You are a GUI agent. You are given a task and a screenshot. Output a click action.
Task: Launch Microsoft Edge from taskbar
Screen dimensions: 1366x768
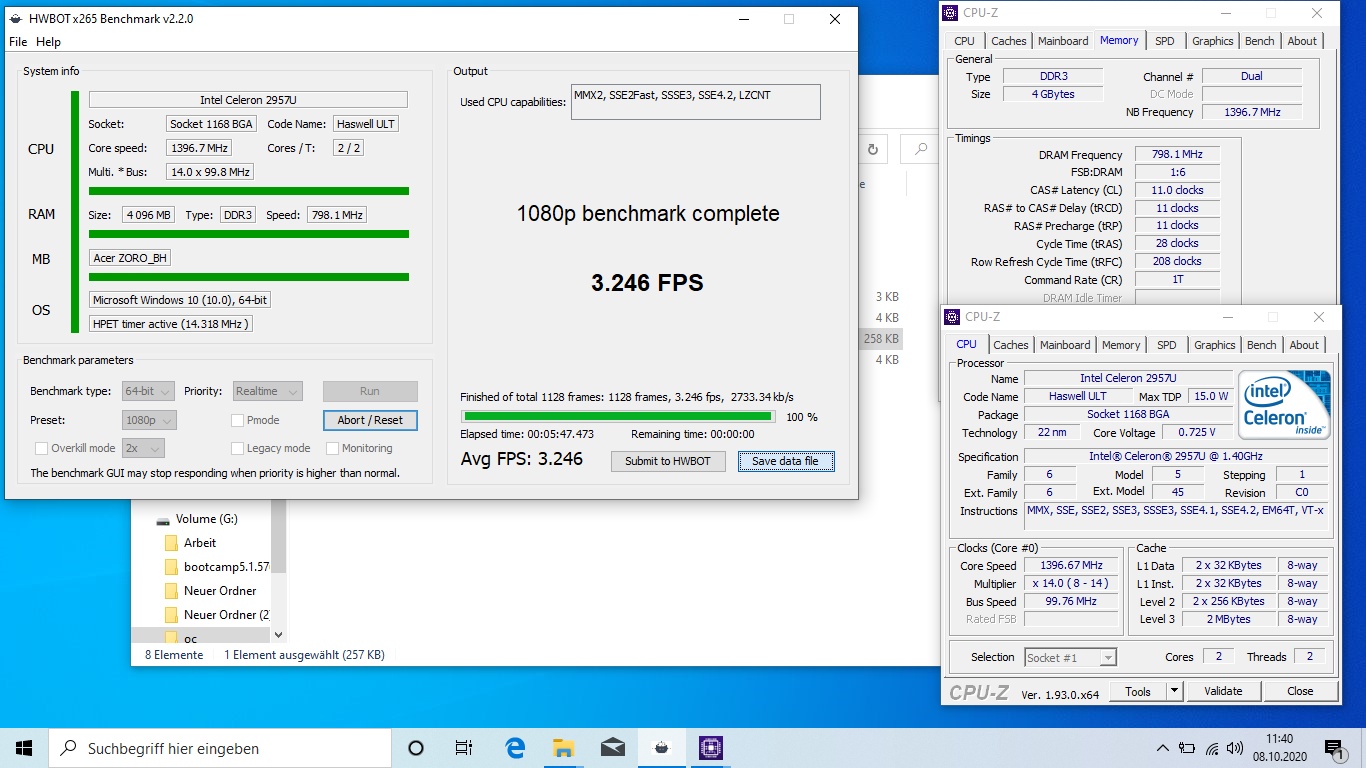[515, 748]
